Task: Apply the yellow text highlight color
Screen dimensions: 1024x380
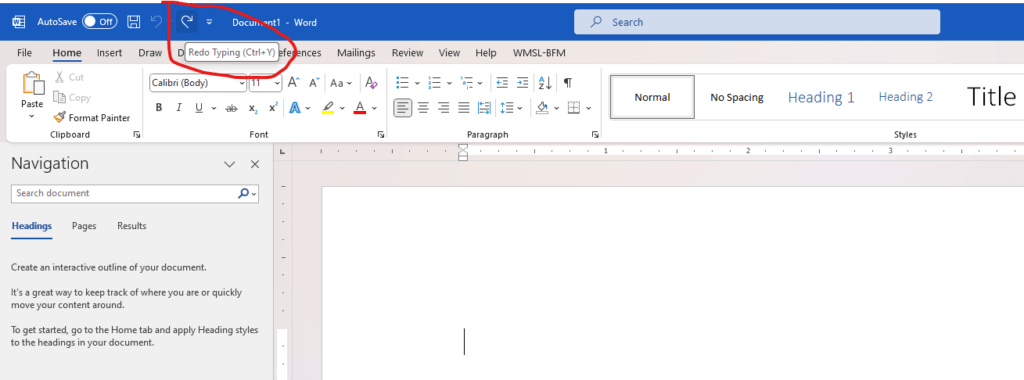Action: pos(328,108)
